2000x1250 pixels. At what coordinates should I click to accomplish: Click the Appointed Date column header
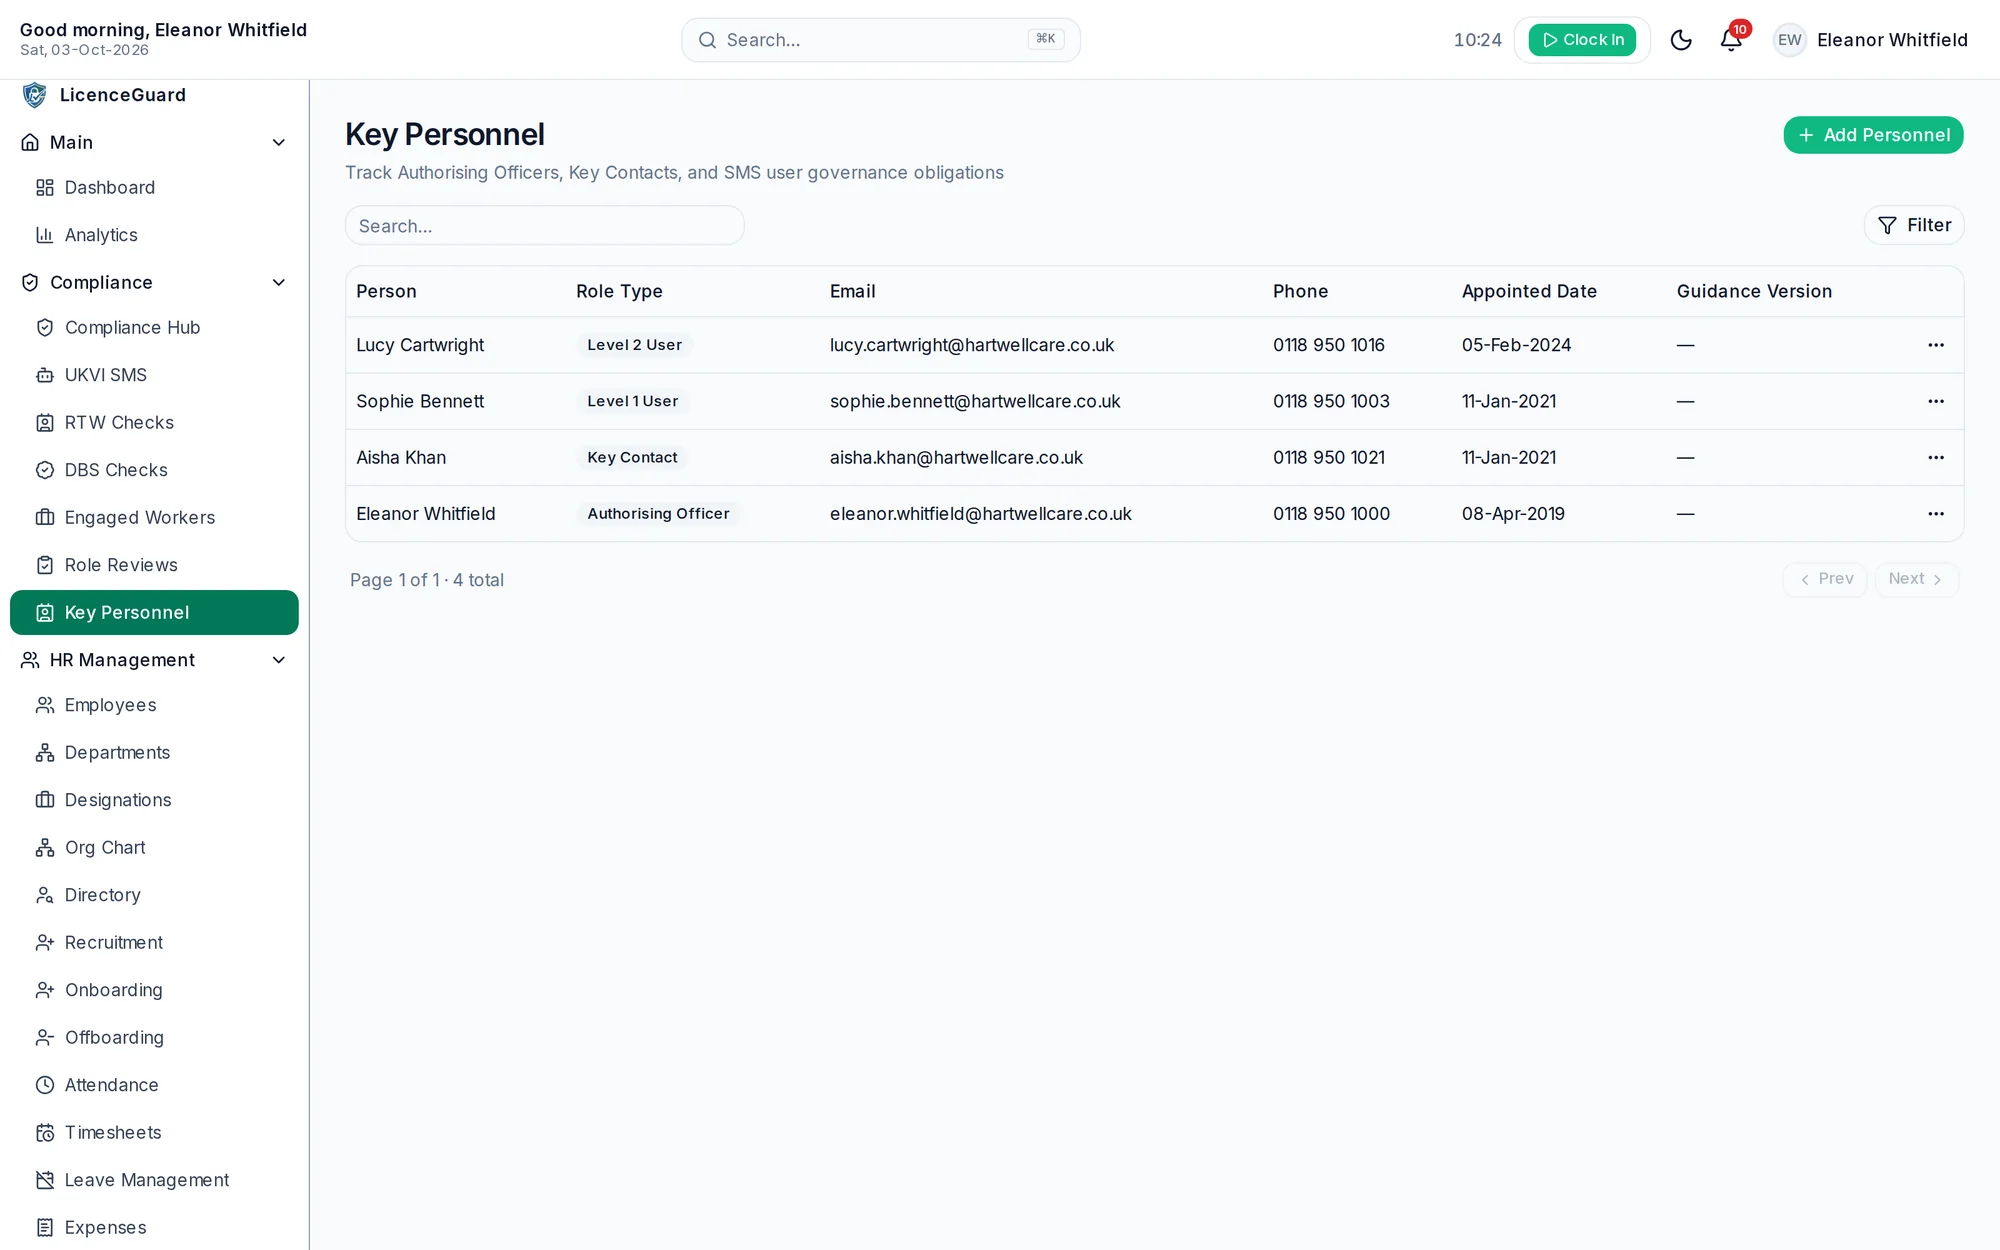1529,291
